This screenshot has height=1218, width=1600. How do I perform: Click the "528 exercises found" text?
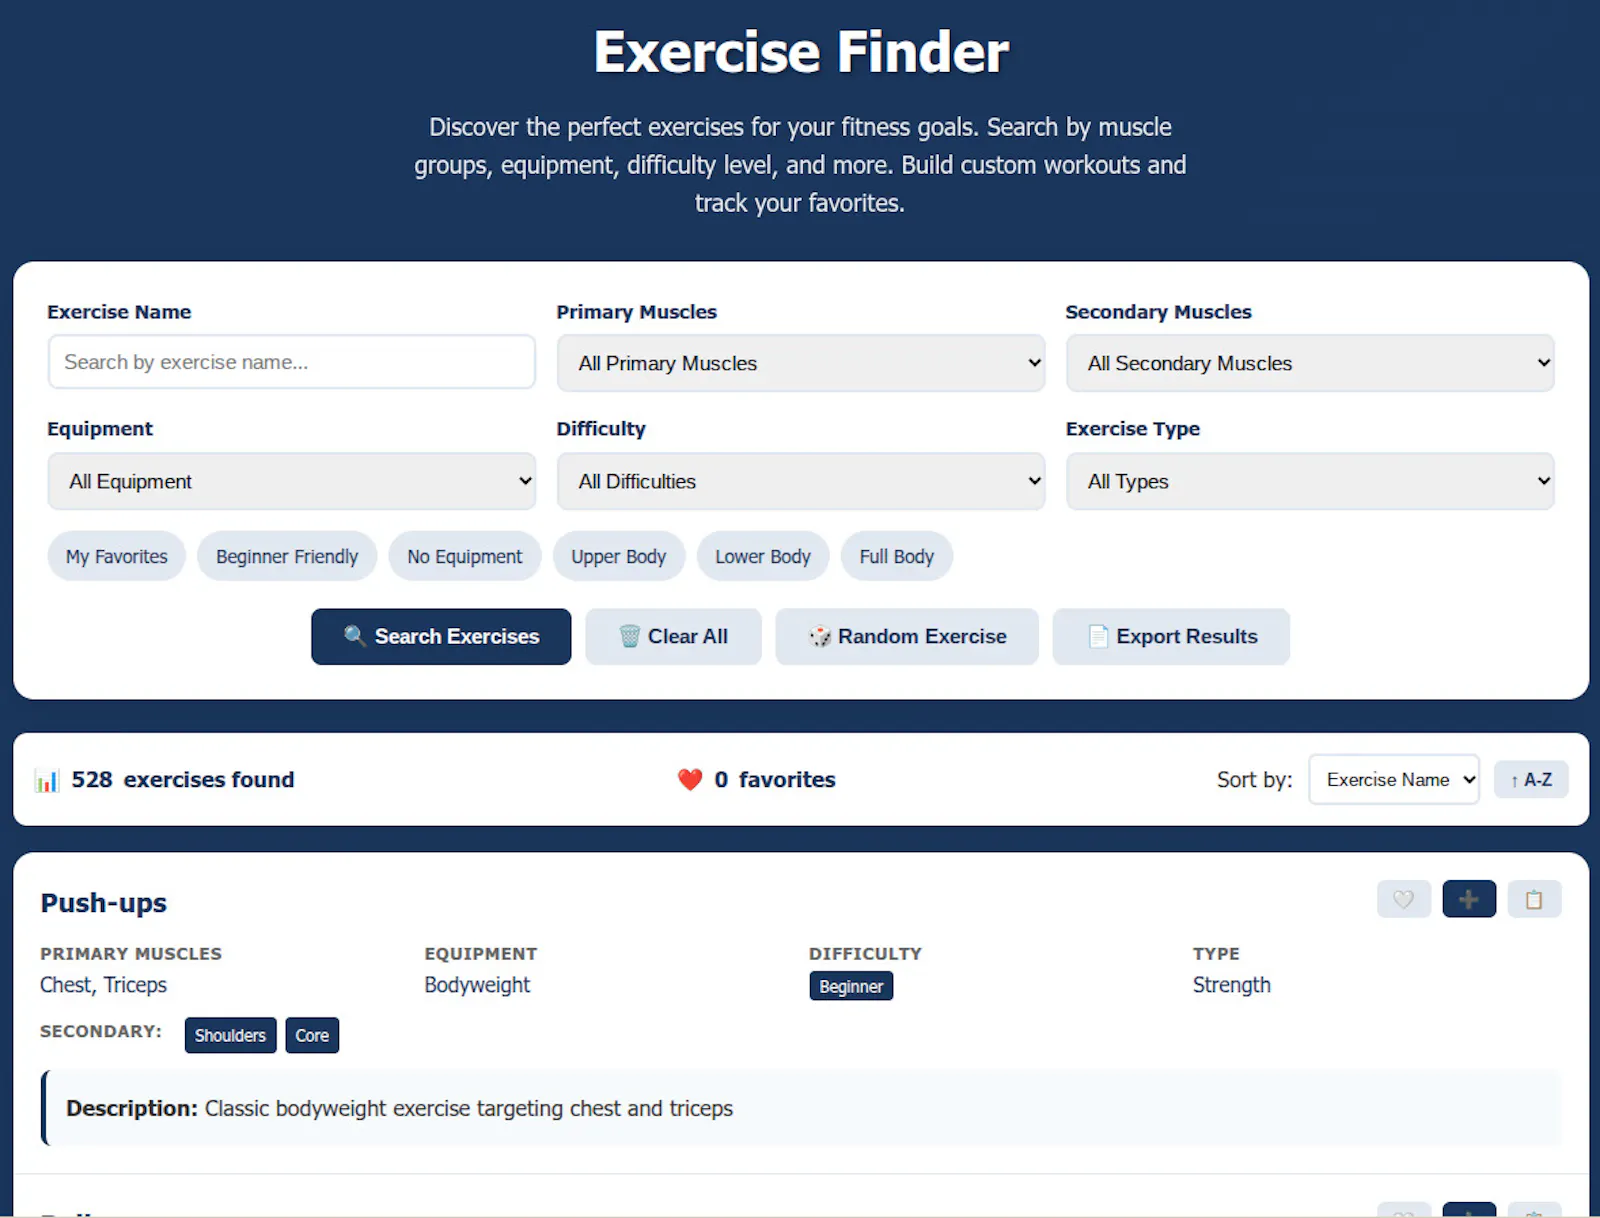pyautogui.click(x=183, y=779)
